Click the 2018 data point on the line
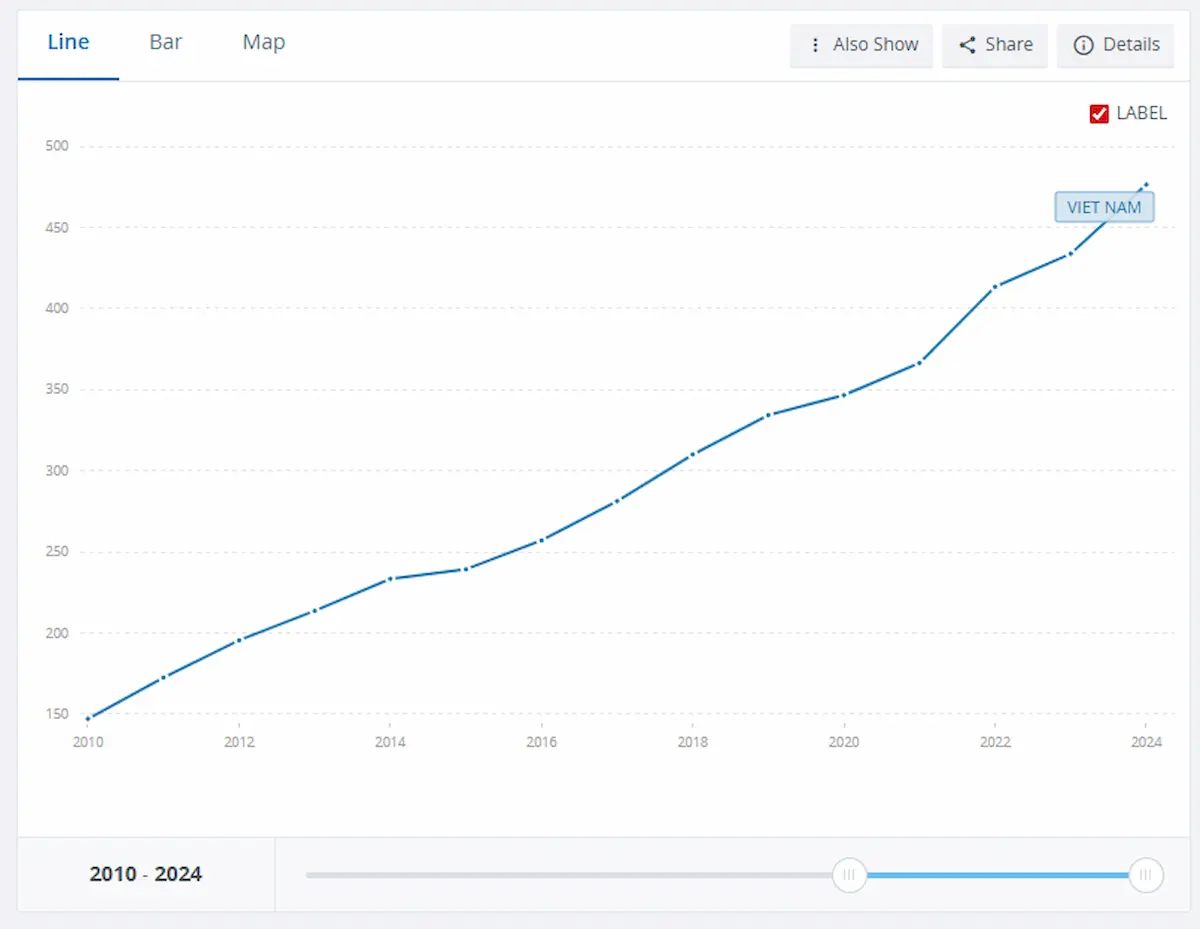Image resolution: width=1200 pixels, height=929 pixels. click(692, 454)
